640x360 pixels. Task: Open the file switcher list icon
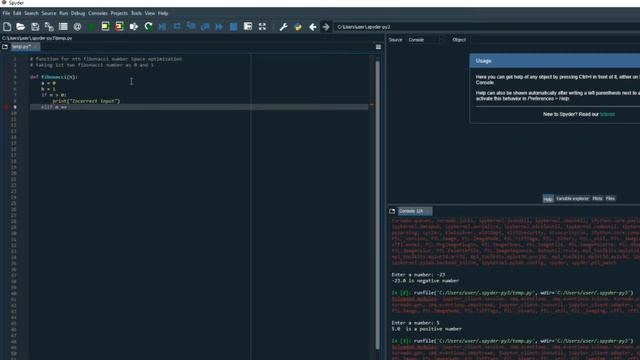point(63,27)
